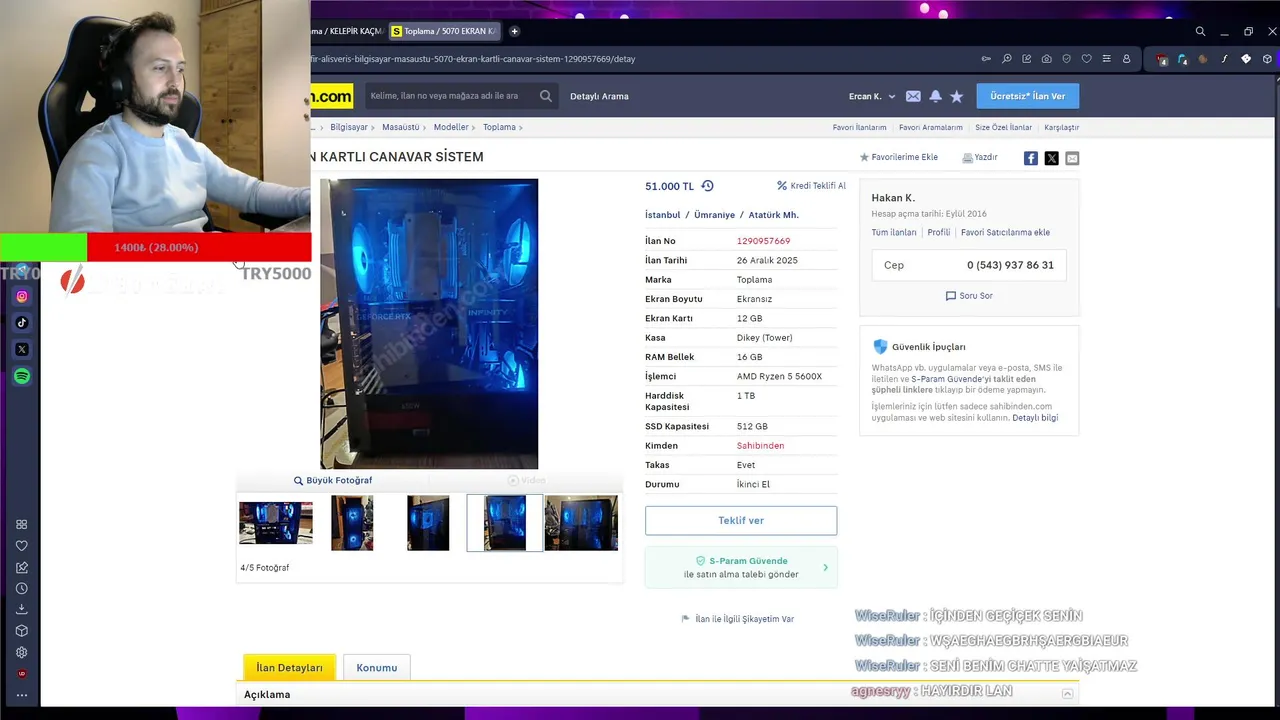
Task: Share the listing on Facebook
Action: pyautogui.click(x=1030, y=158)
